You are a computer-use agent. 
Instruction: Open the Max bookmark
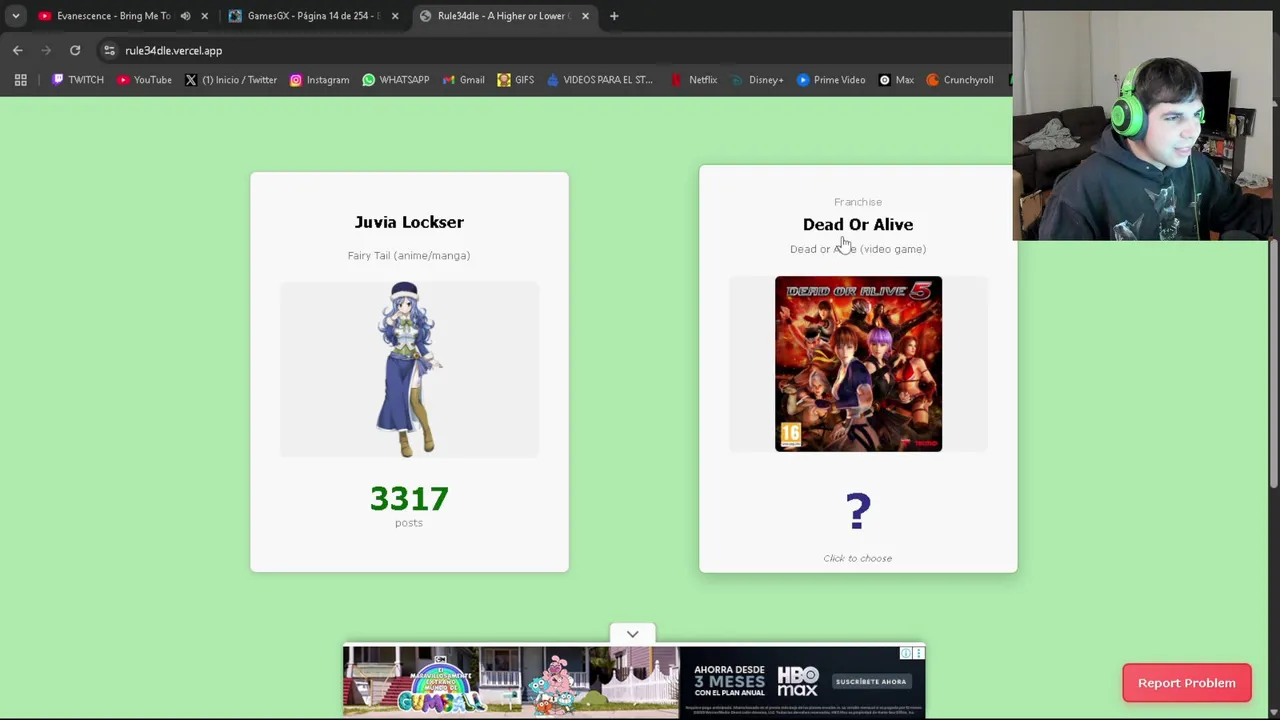coord(895,80)
